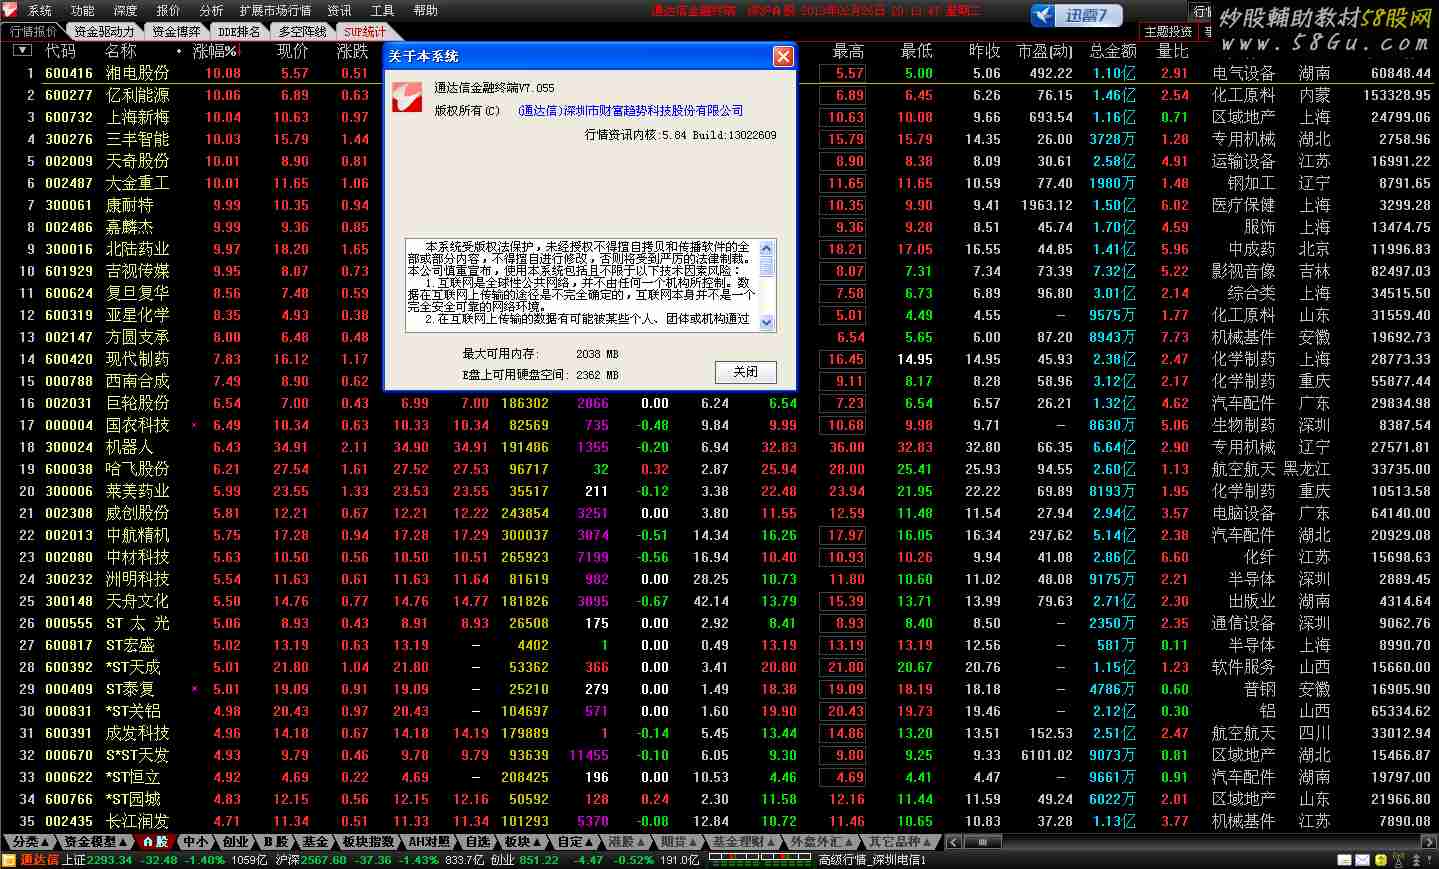Select the AH对照 bottom tab
The height and width of the screenshot is (869, 1439).
pyautogui.click(x=429, y=842)
